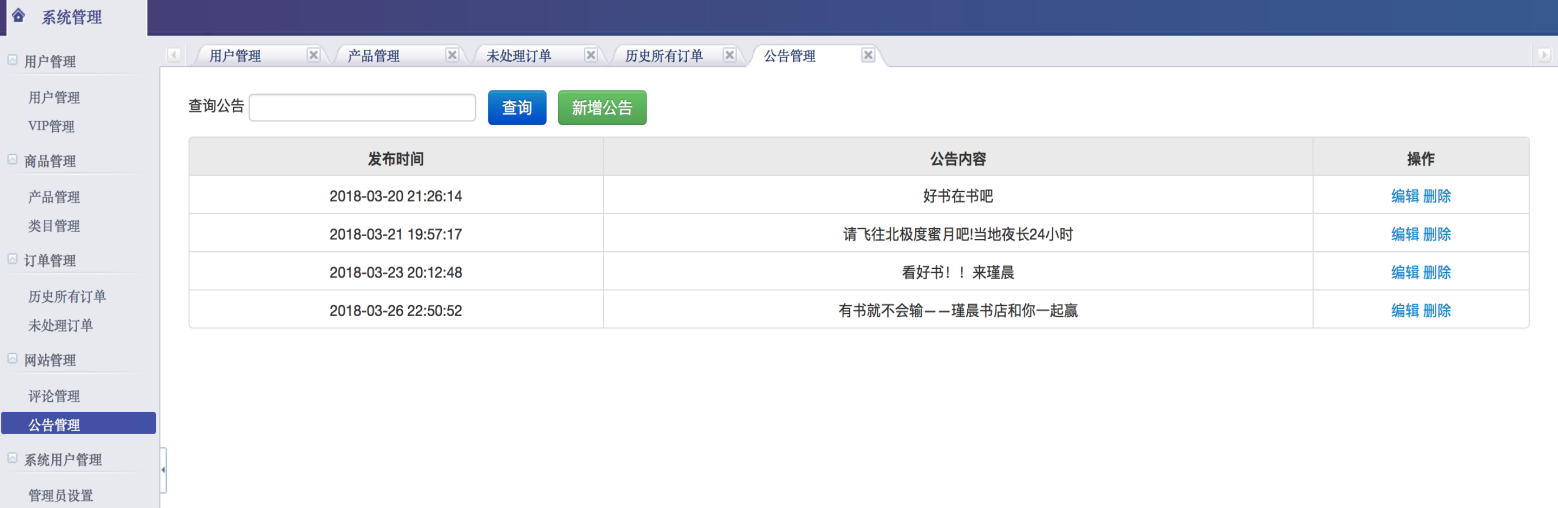Delete the 看好书！！来瑾晨 announcement
This screenshot has width=1558, height=508.
pos(1437,272)
